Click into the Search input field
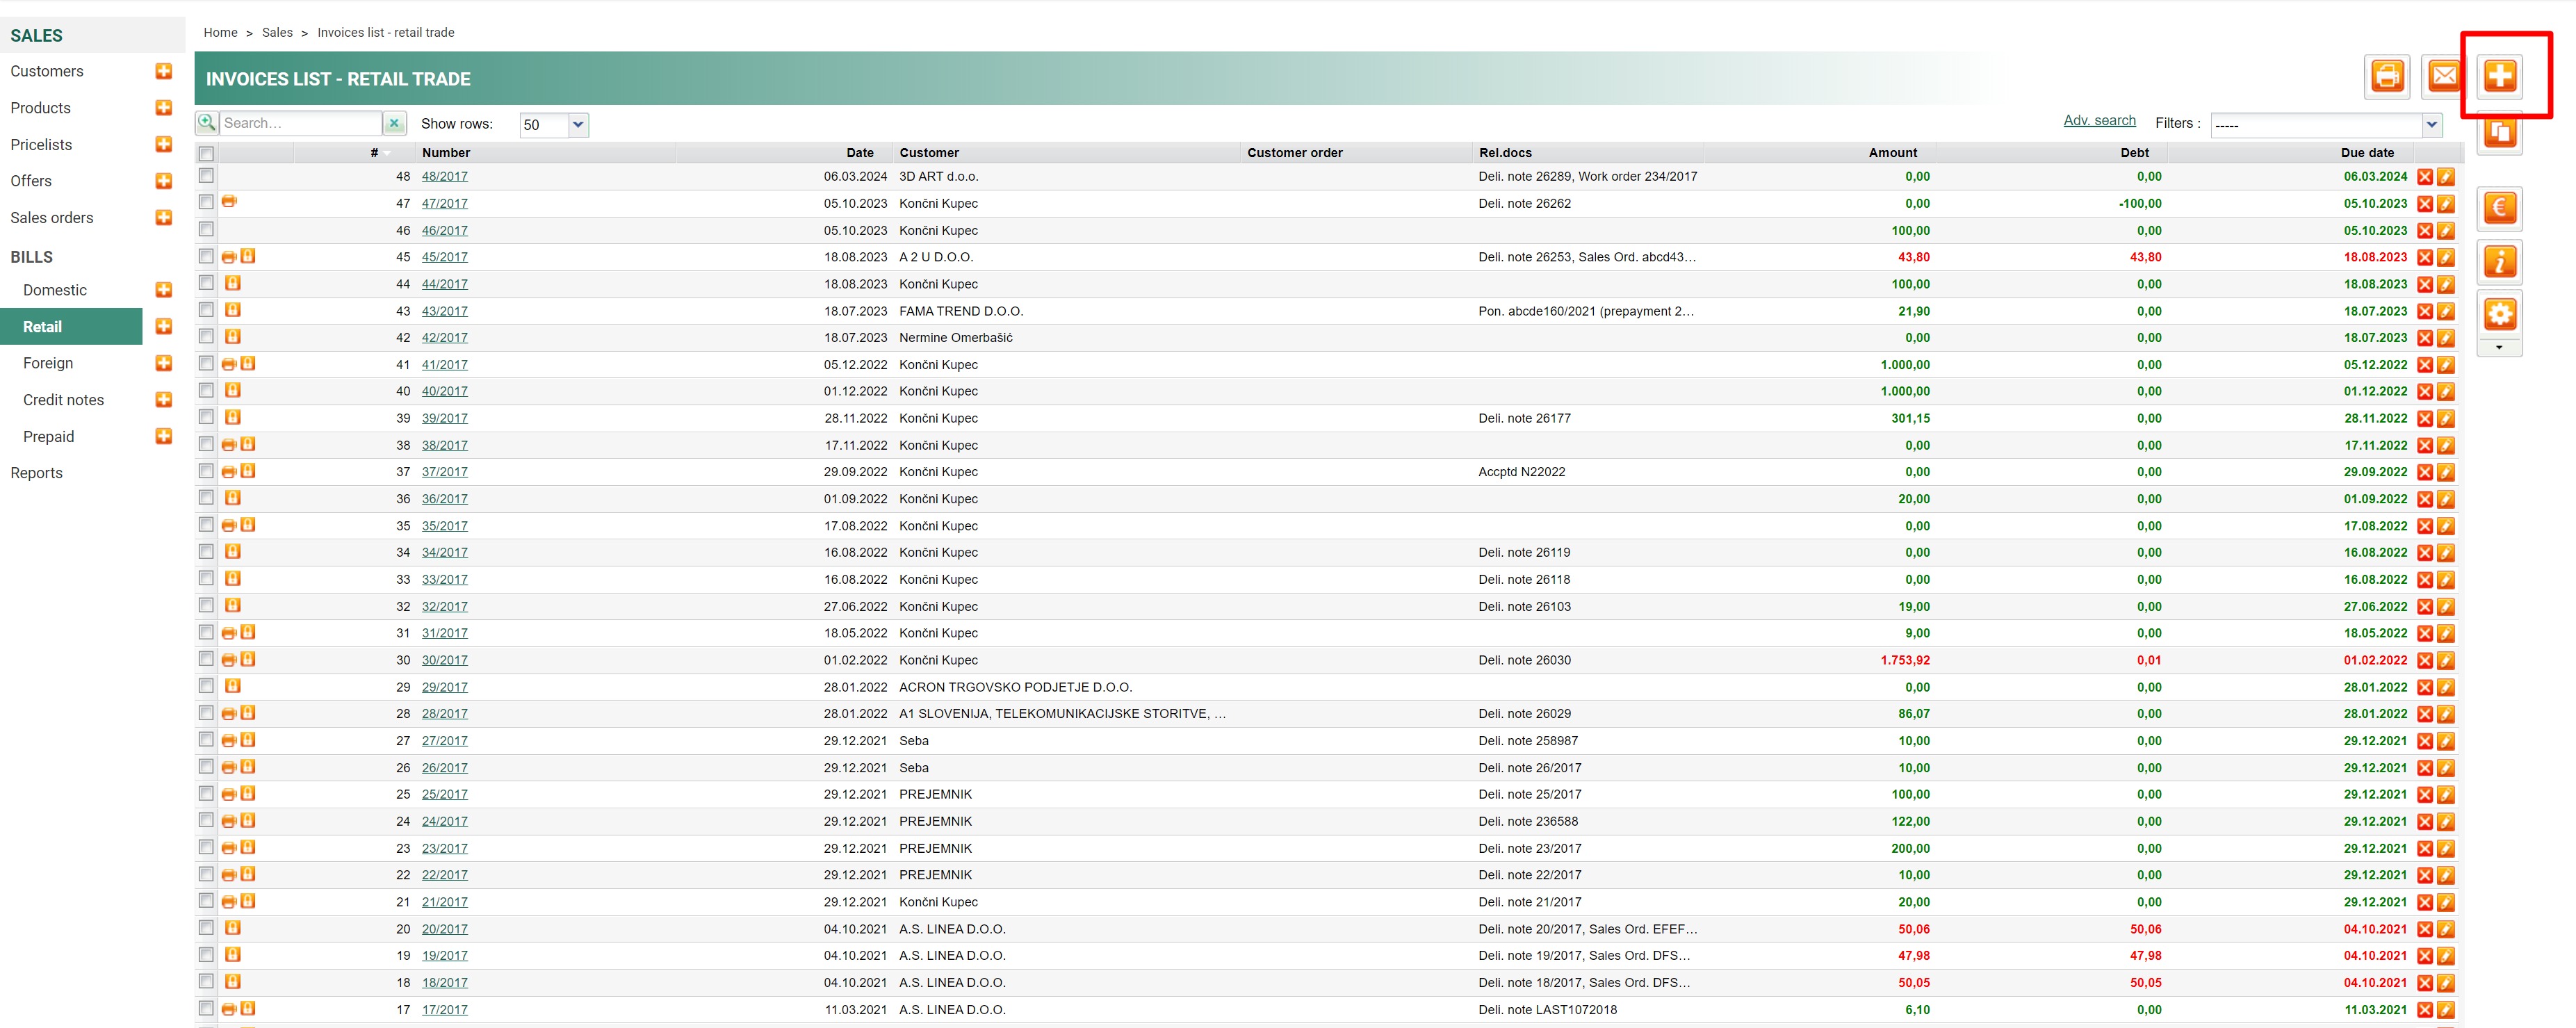The height and width of the screenshot is (1028, 2576). coord(300,123)
